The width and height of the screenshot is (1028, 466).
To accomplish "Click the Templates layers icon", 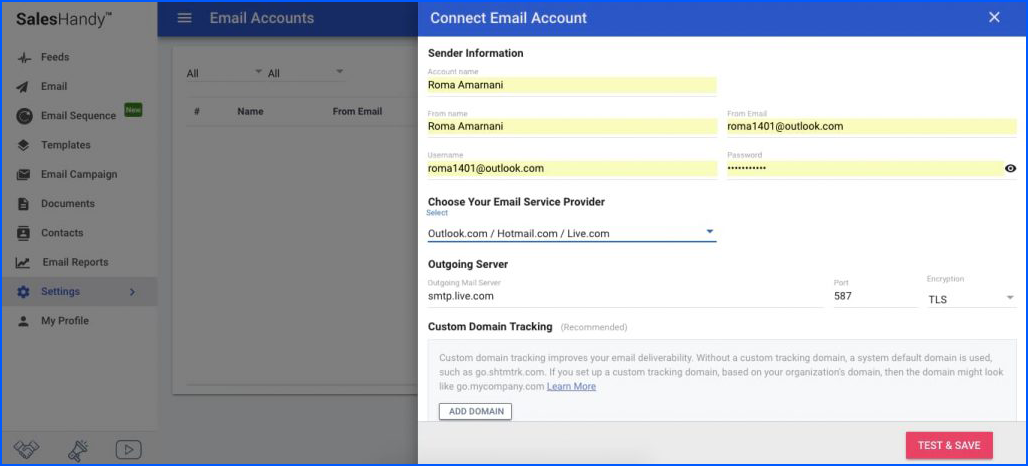I will [x=24, y=146].
